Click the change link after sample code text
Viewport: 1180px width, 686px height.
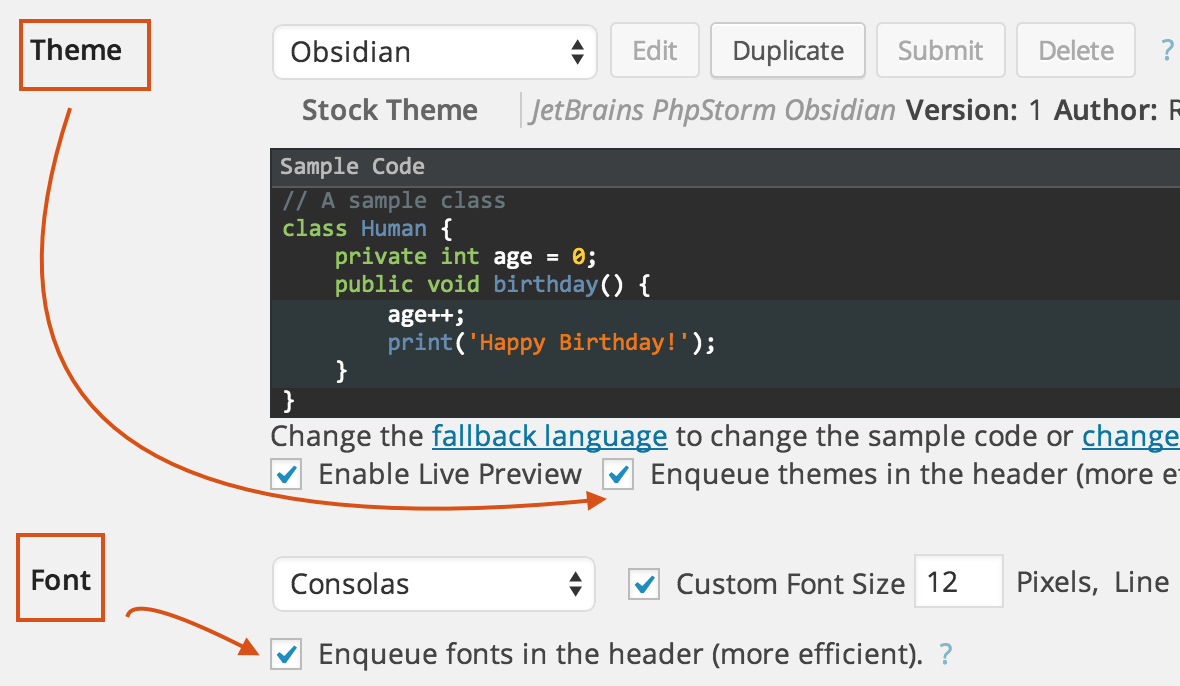[x=1130, y=436]
